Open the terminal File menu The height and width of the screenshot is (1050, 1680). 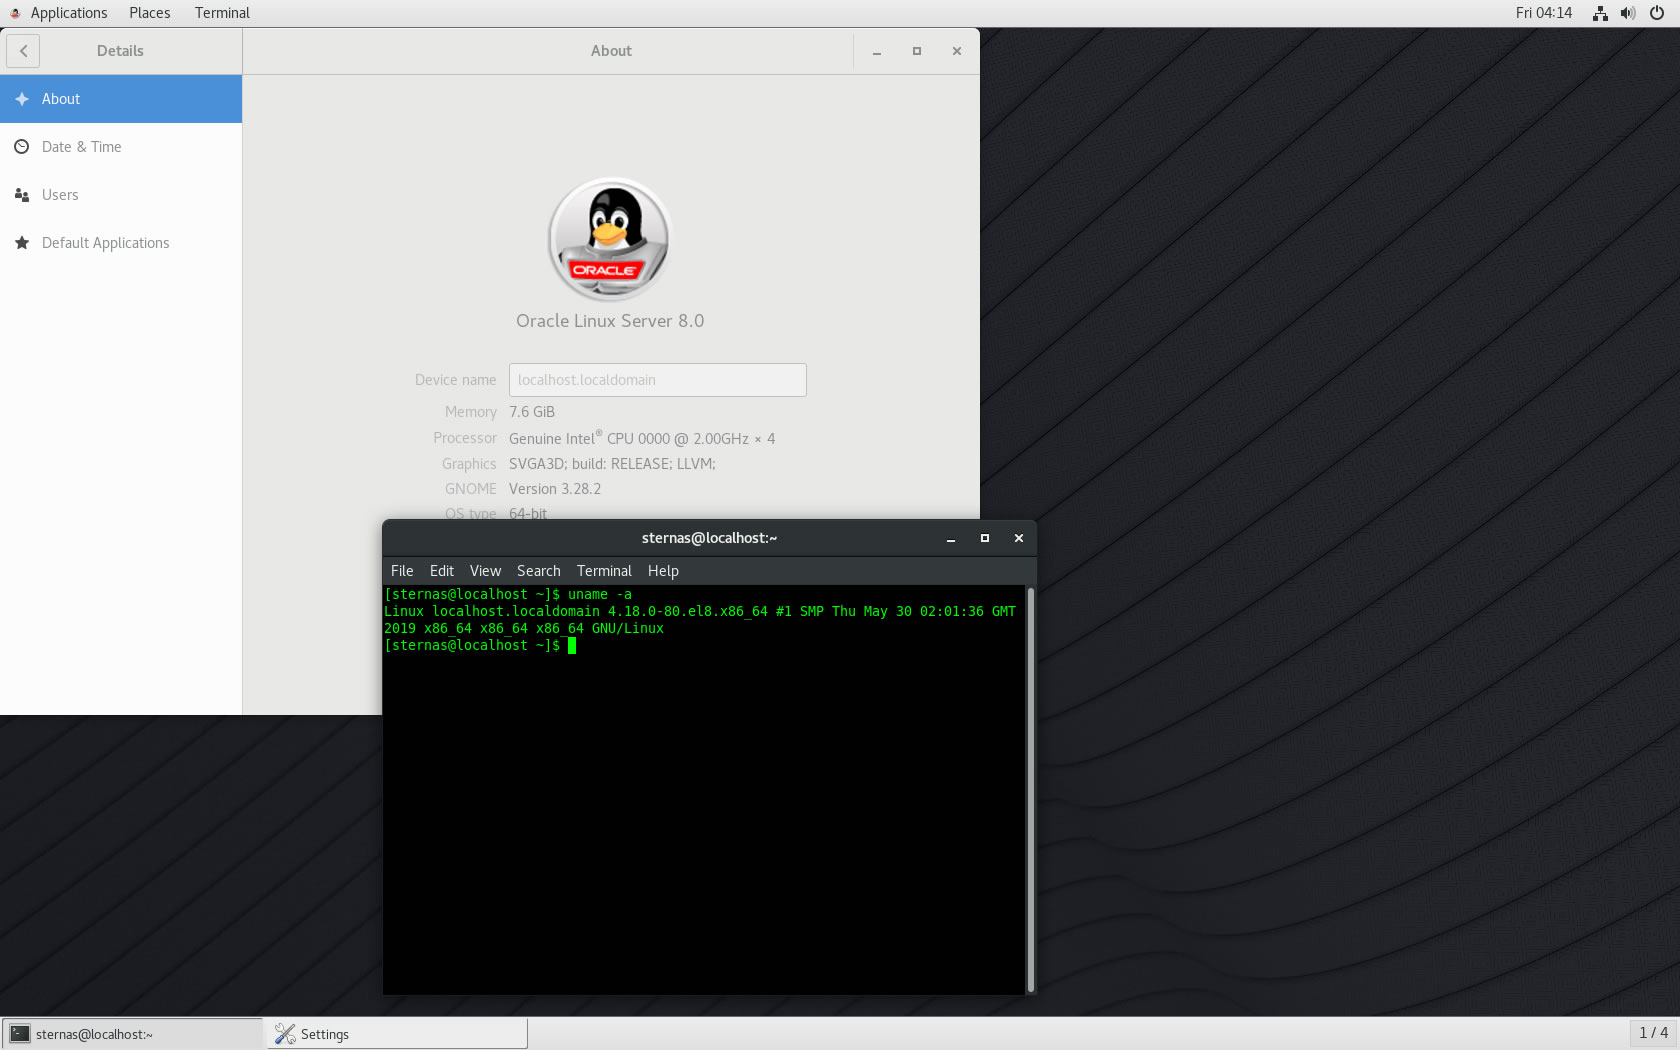402,571
